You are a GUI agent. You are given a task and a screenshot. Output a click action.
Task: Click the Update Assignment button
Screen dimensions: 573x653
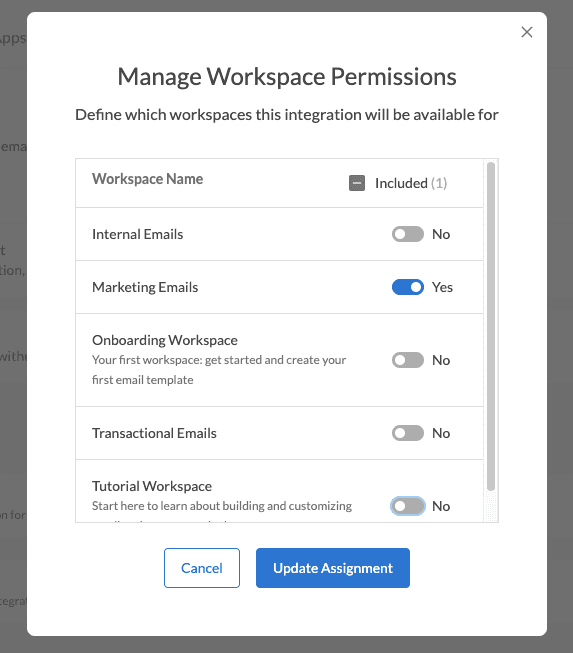333,568
